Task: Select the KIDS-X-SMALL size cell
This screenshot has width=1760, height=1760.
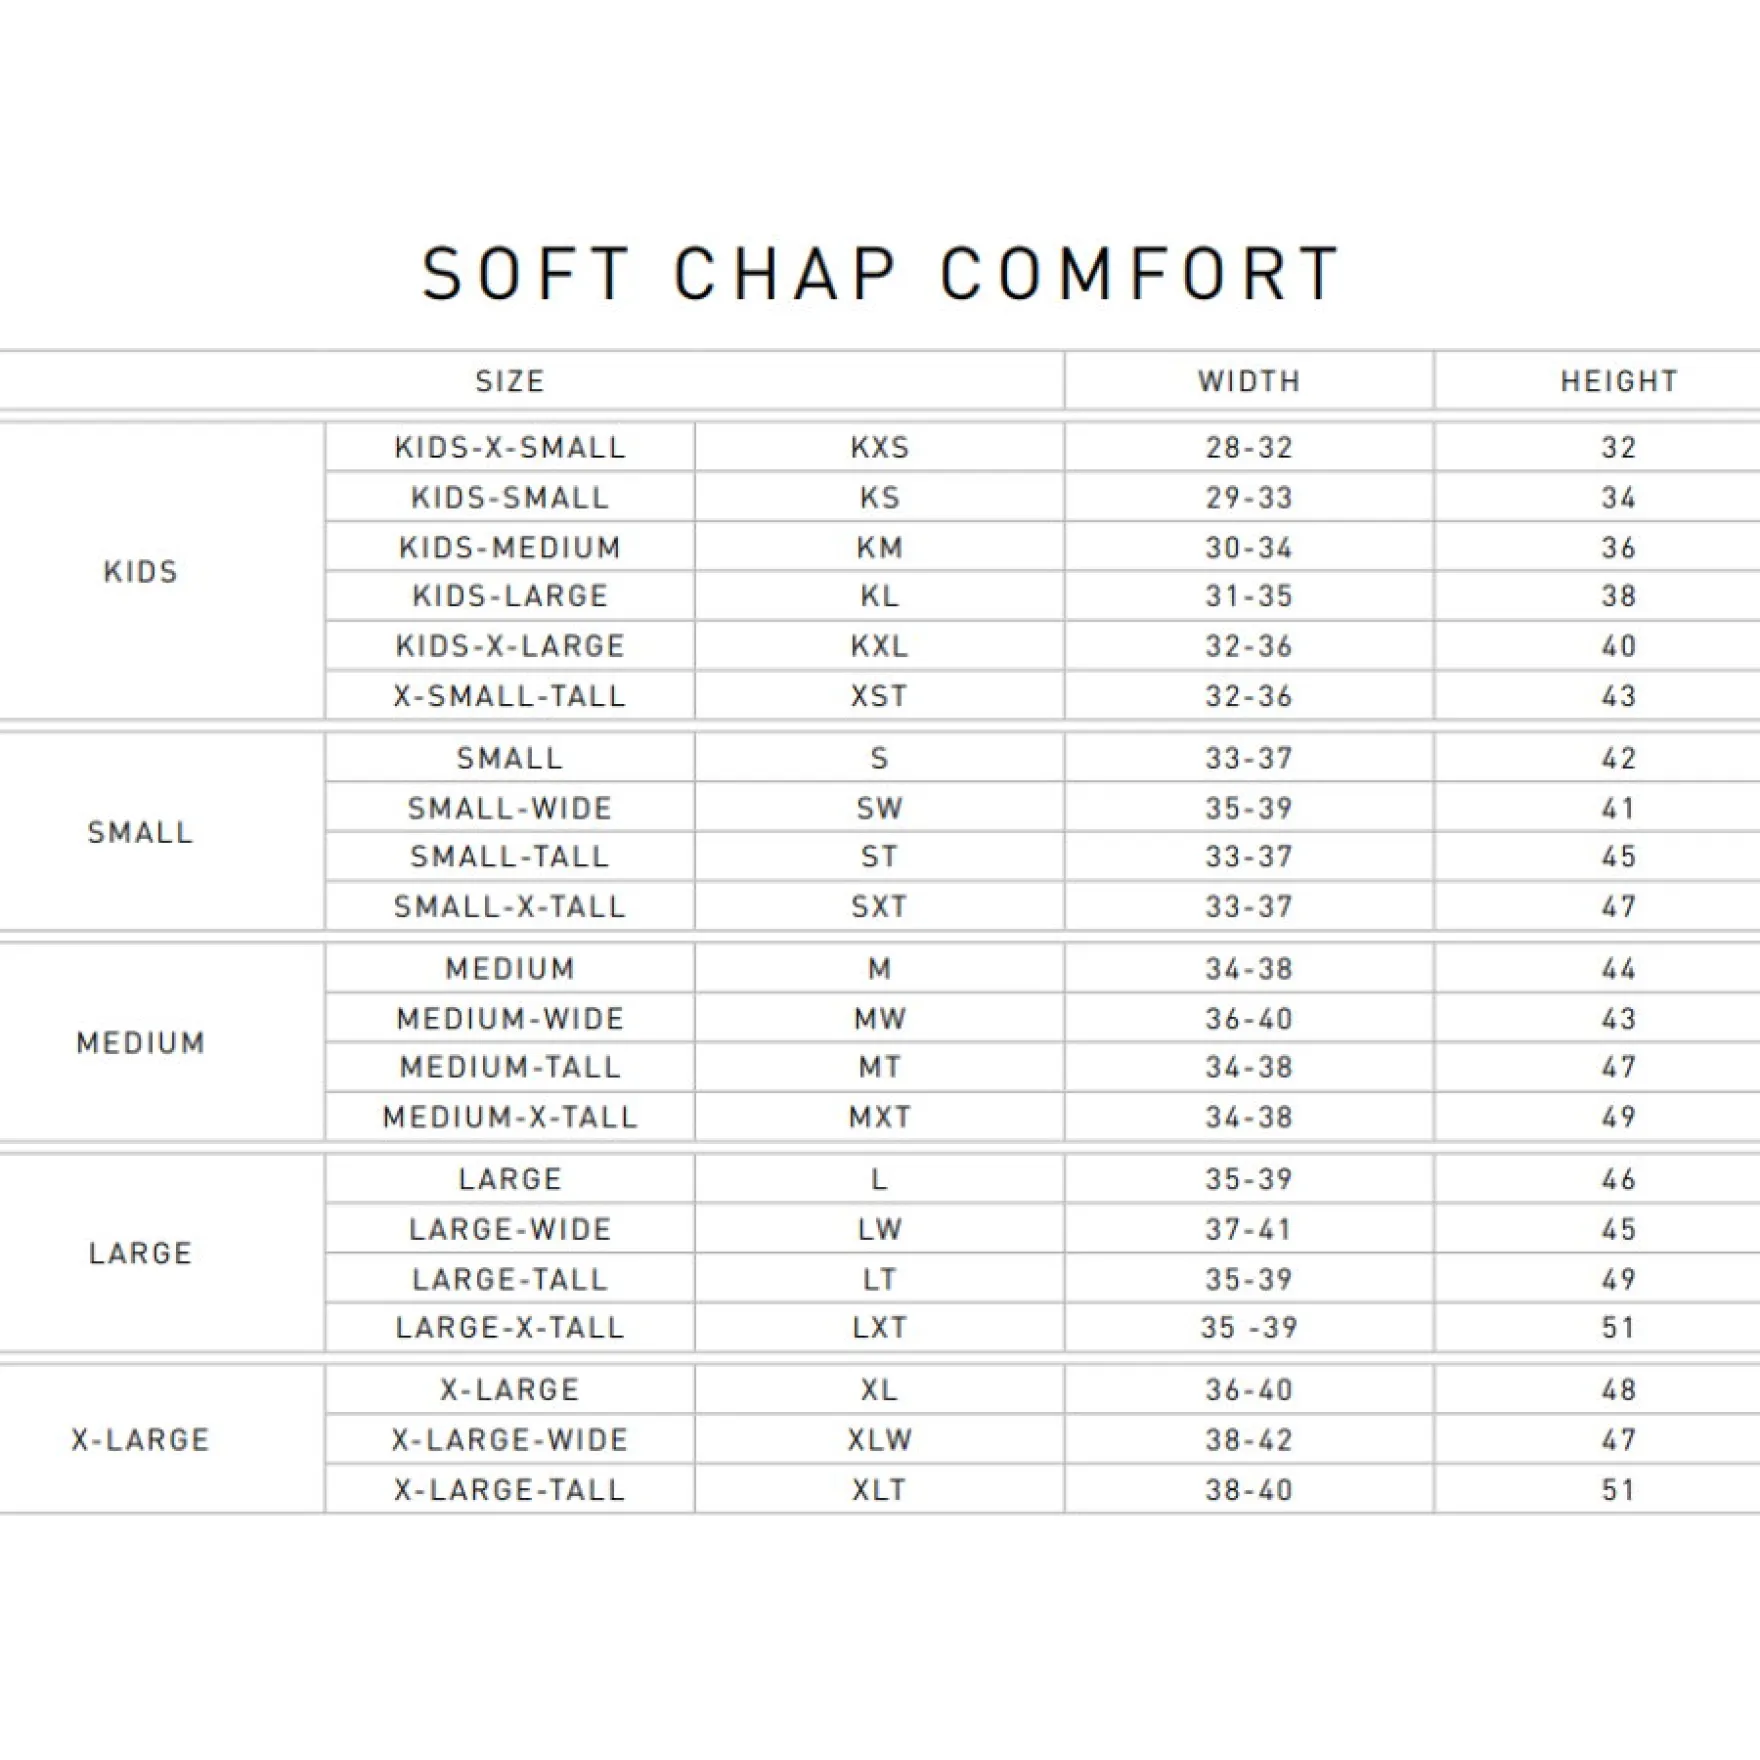Action: [510, 447]
